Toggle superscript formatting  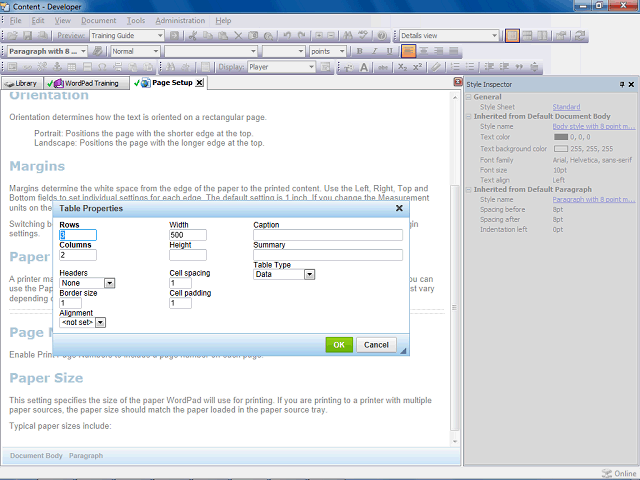[x=417, y=67]
